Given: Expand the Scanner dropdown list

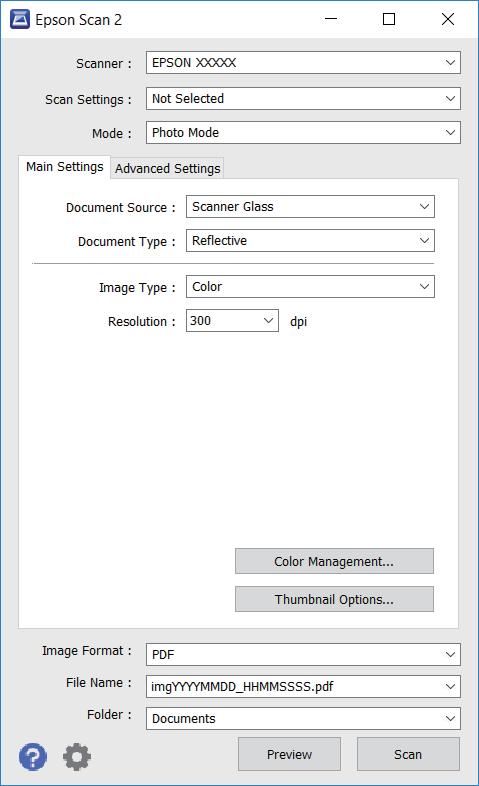Looking at the screenshot, I should pos(303,63).
